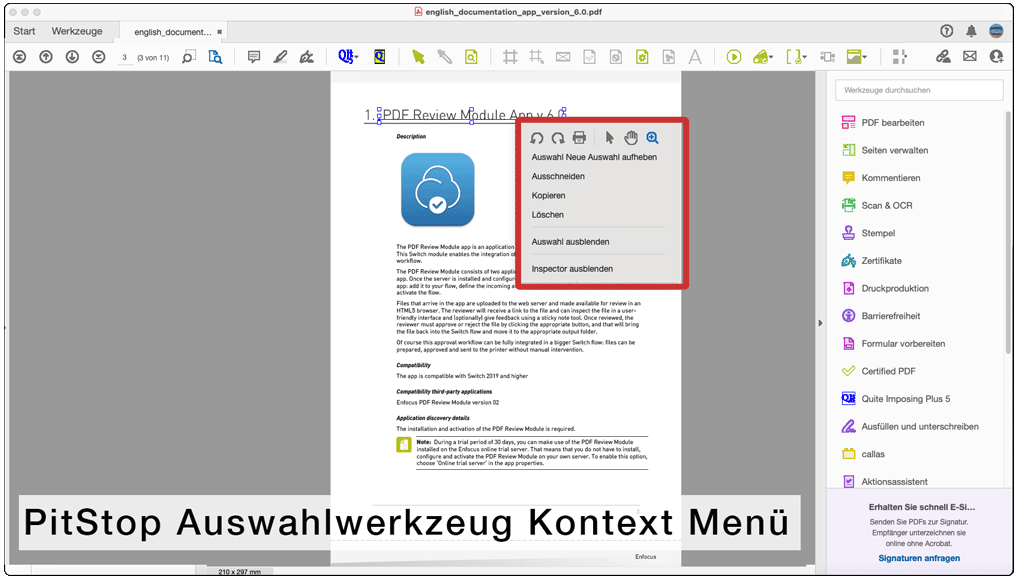Go to first page arrow icon
Image resolution: width=1020 pixels, height=580 pixels.
tap(20, 57)
